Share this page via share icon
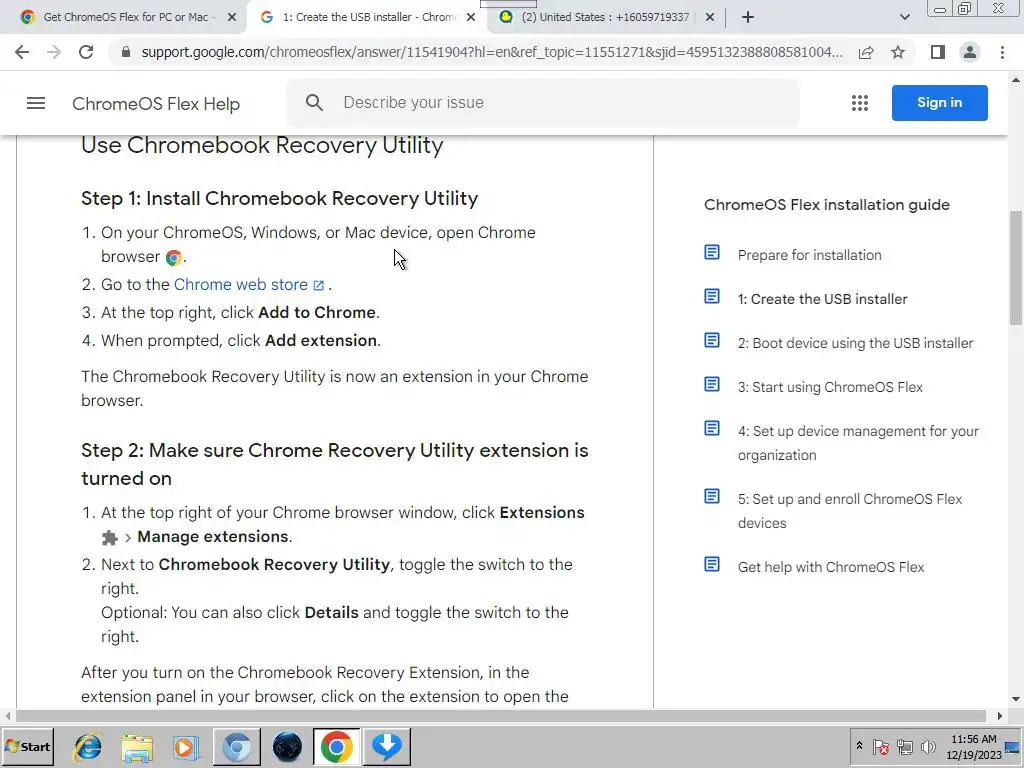The width and height of the screenshot is (1024, 768). [866, 52]
